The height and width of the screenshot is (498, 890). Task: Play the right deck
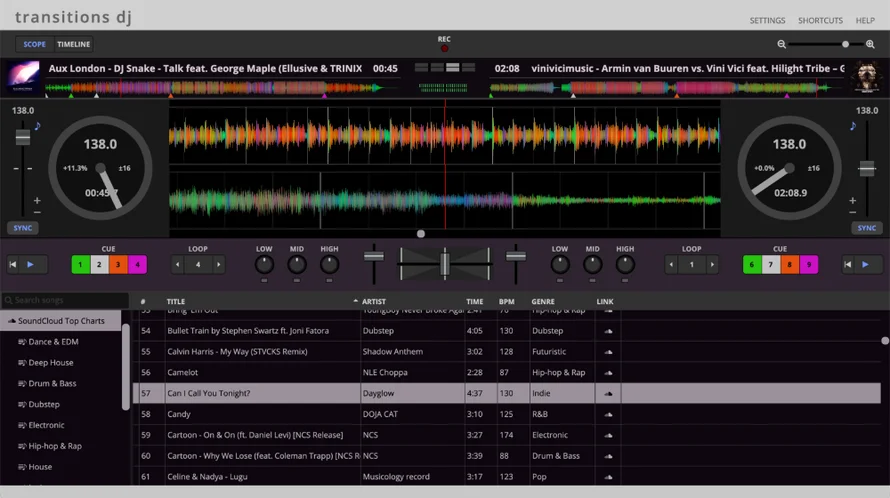pos(866,264)
